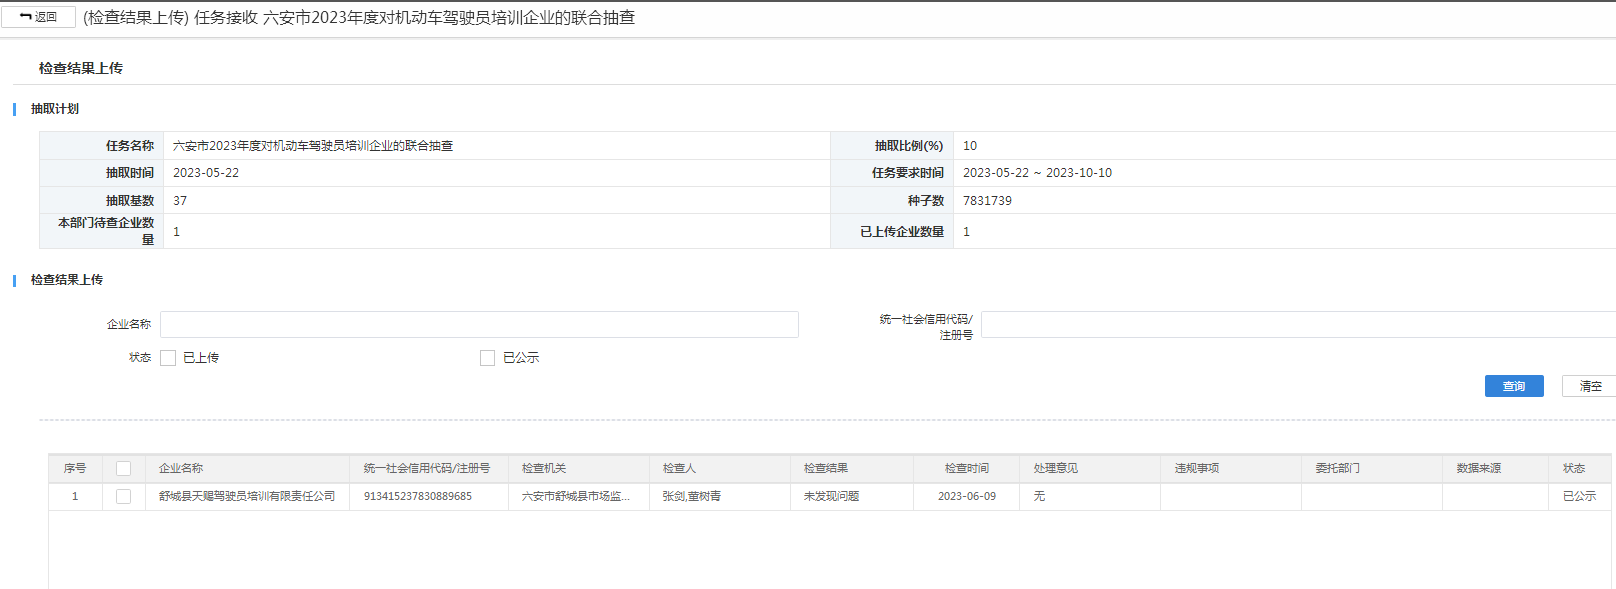Image resolution: width=1616 pixels, height=589 pixels.
Task: Click the 违规事项 column header
Action: click(1197, 468)
